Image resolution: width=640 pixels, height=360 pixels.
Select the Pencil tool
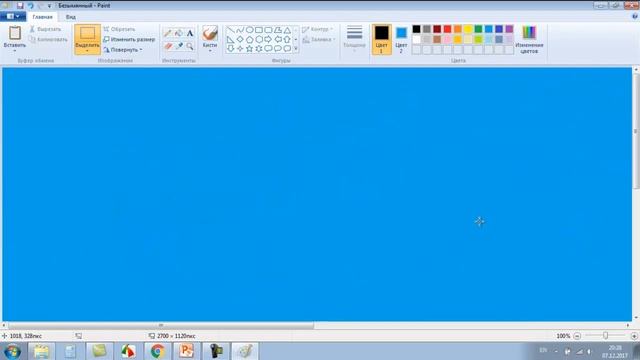[x=168, y=33]
